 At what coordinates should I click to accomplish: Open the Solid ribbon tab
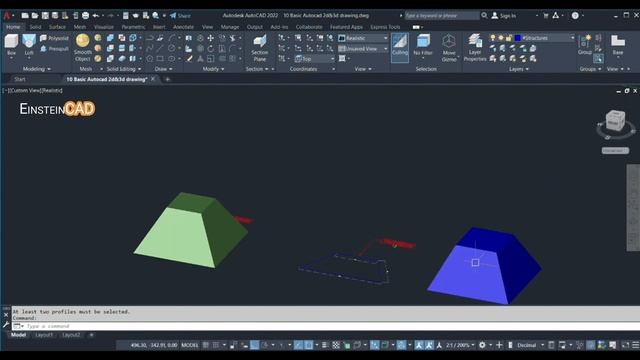[x=35, y=27]
